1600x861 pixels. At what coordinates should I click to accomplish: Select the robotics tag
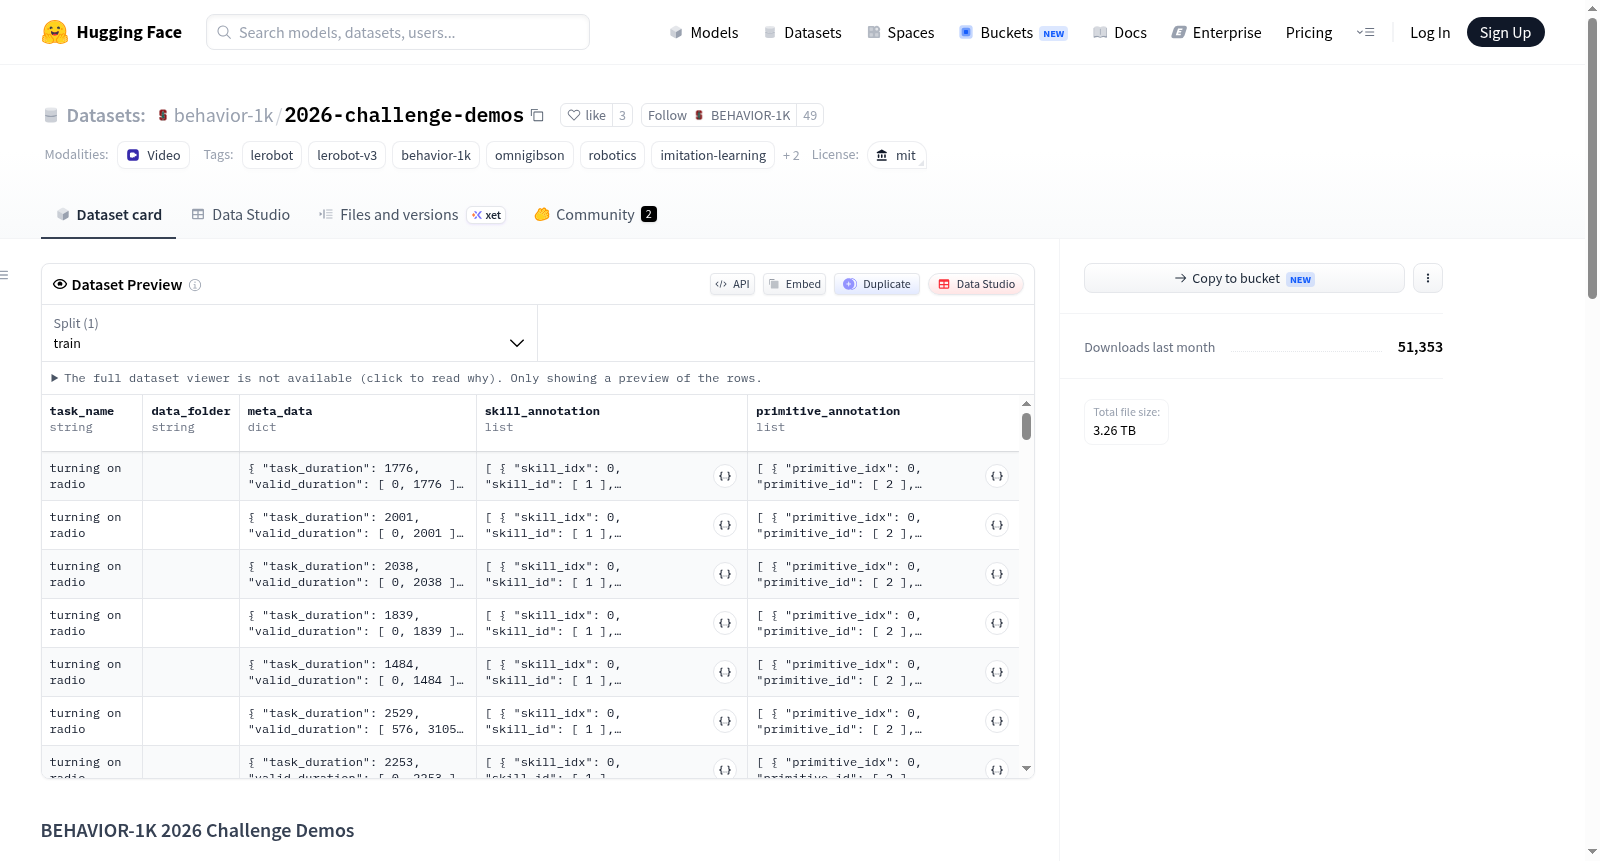click(x=612, y=155)
